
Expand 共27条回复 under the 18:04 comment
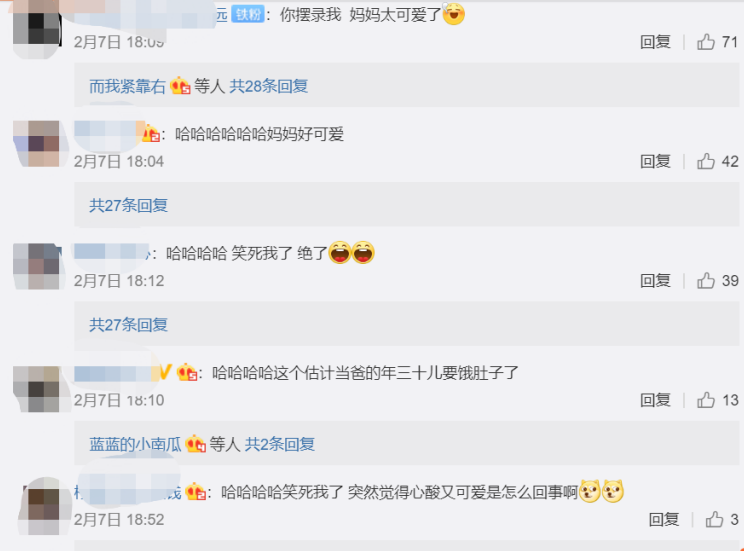click(x=128, y=205)
